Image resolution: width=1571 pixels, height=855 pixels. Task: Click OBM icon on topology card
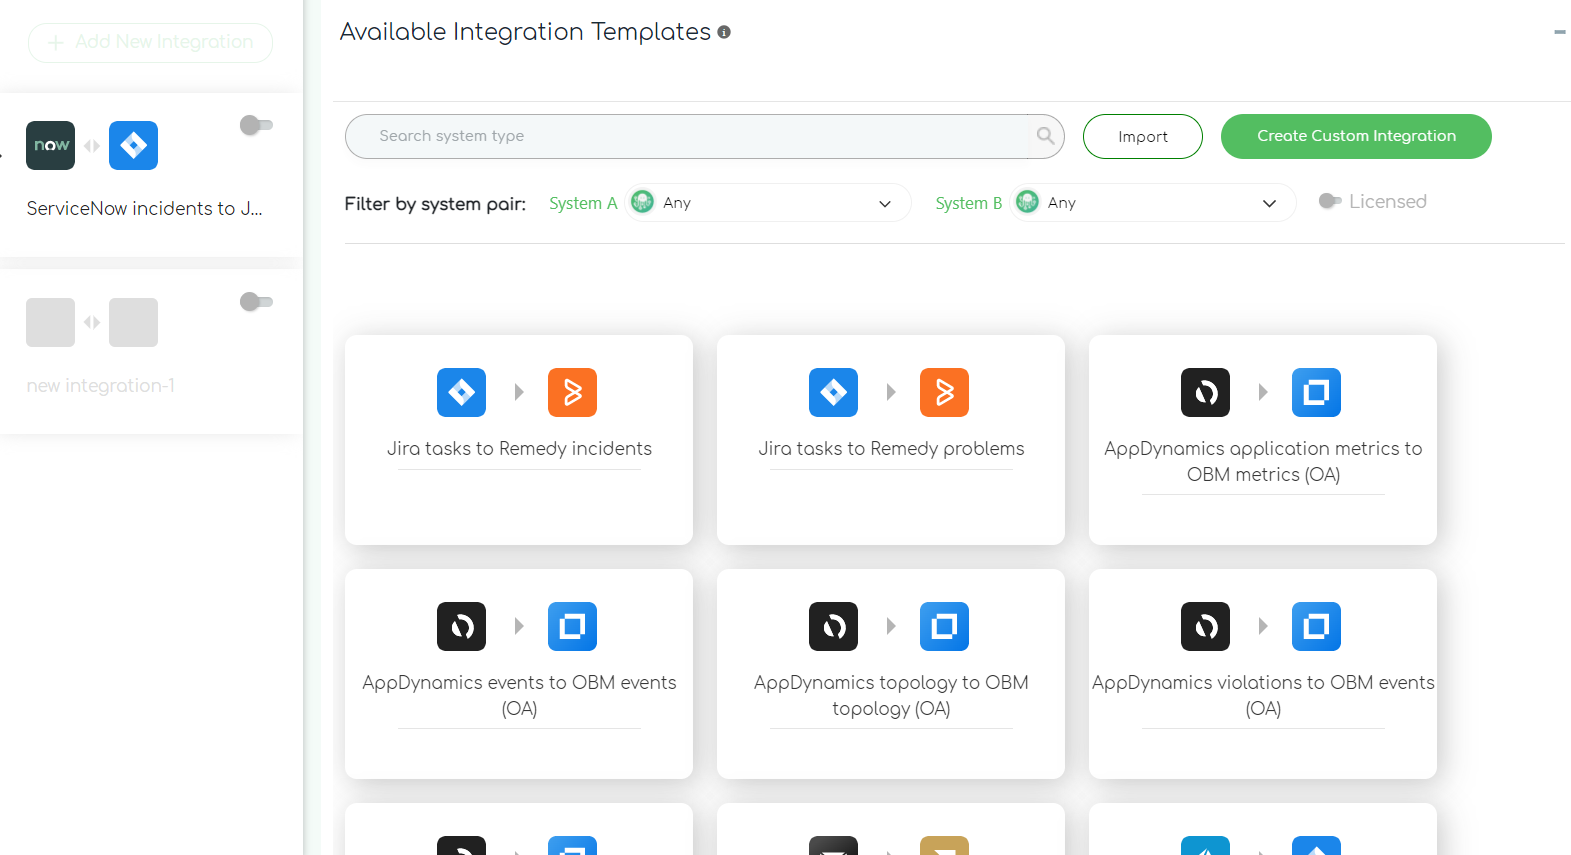click(x=944, y=626)
